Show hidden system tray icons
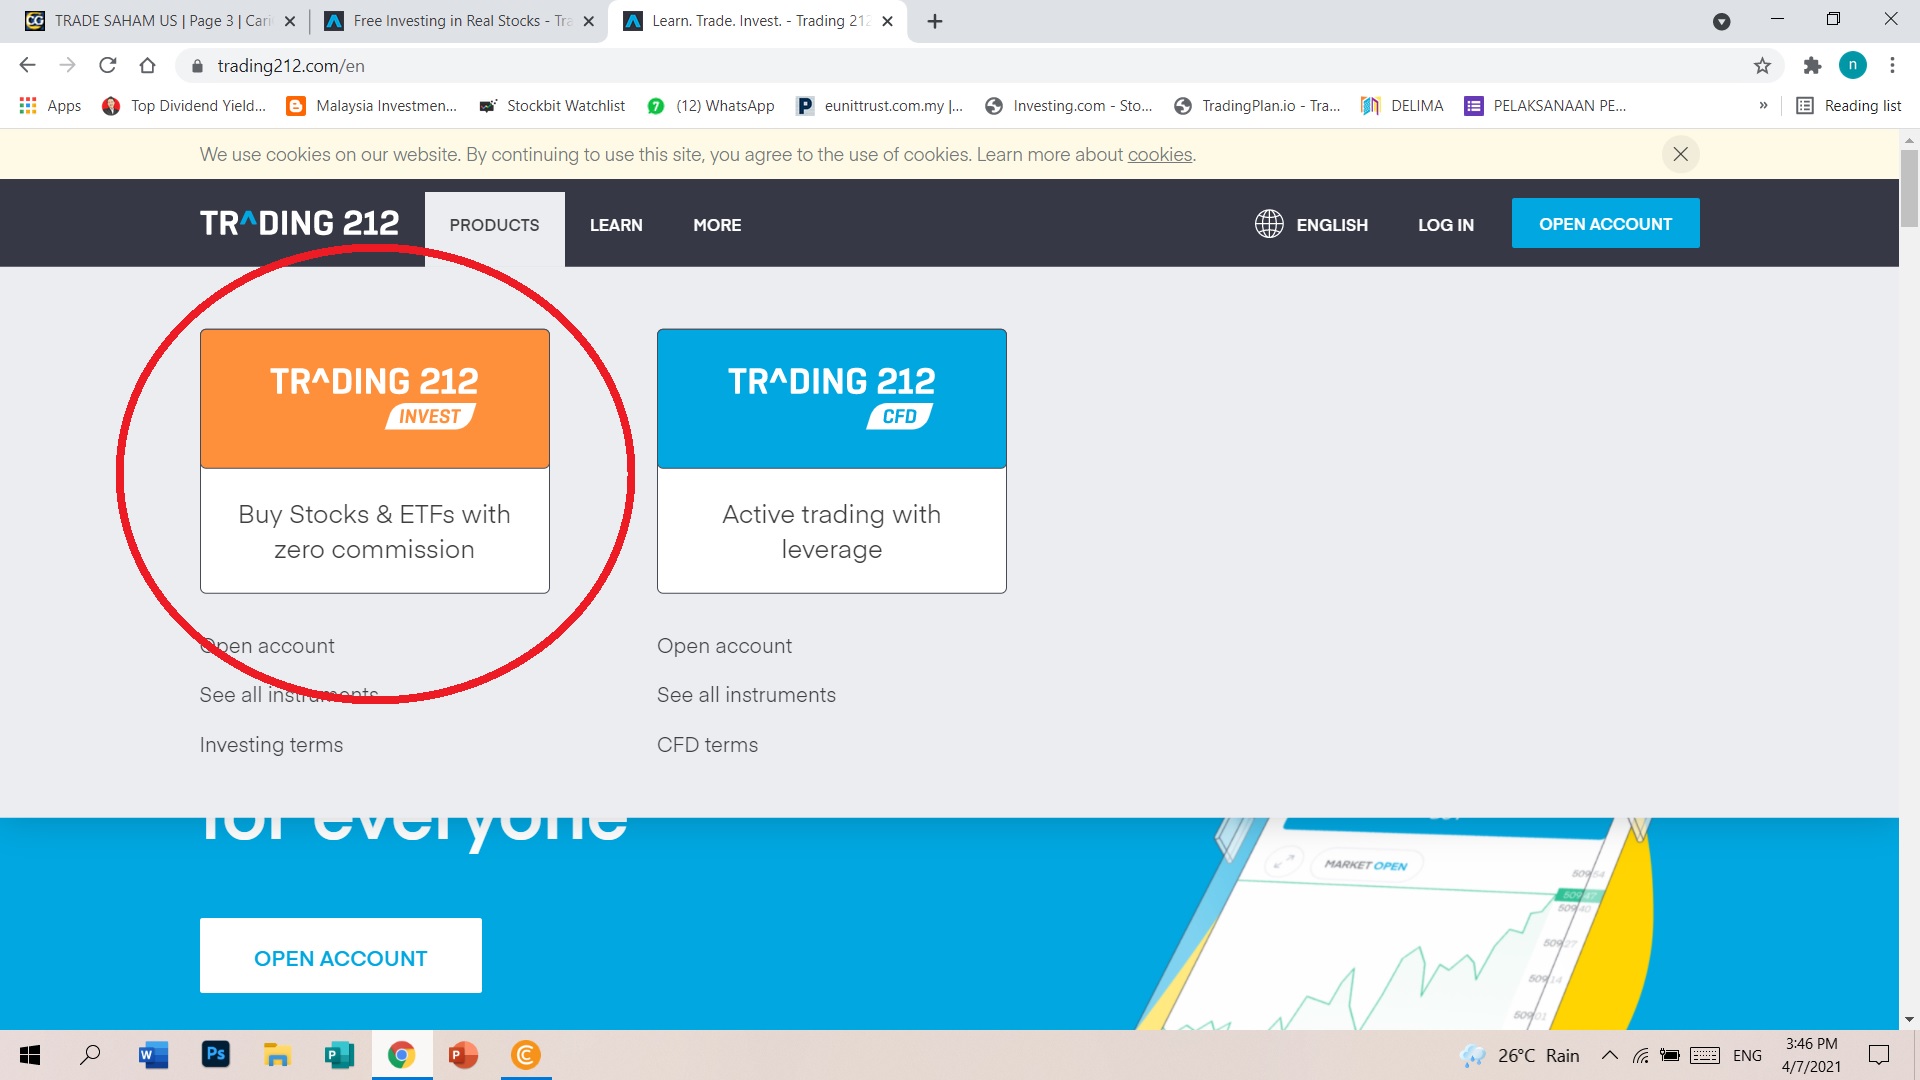Screen dimensions: 1920x1080 tap(1609, 1055)
